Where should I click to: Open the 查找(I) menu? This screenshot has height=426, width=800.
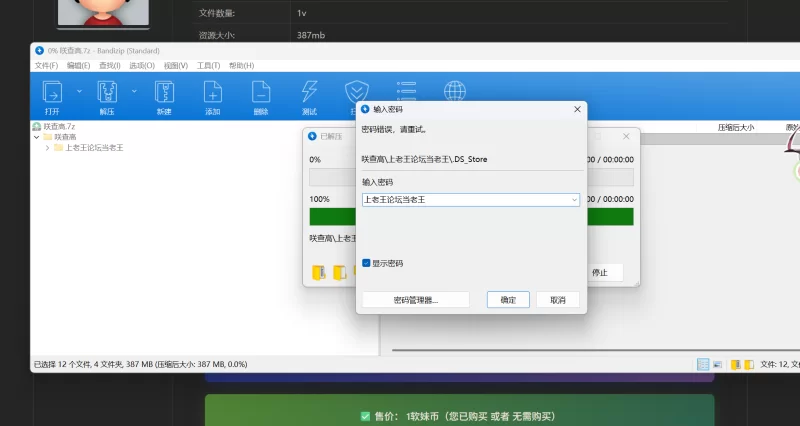pos(110,66)
